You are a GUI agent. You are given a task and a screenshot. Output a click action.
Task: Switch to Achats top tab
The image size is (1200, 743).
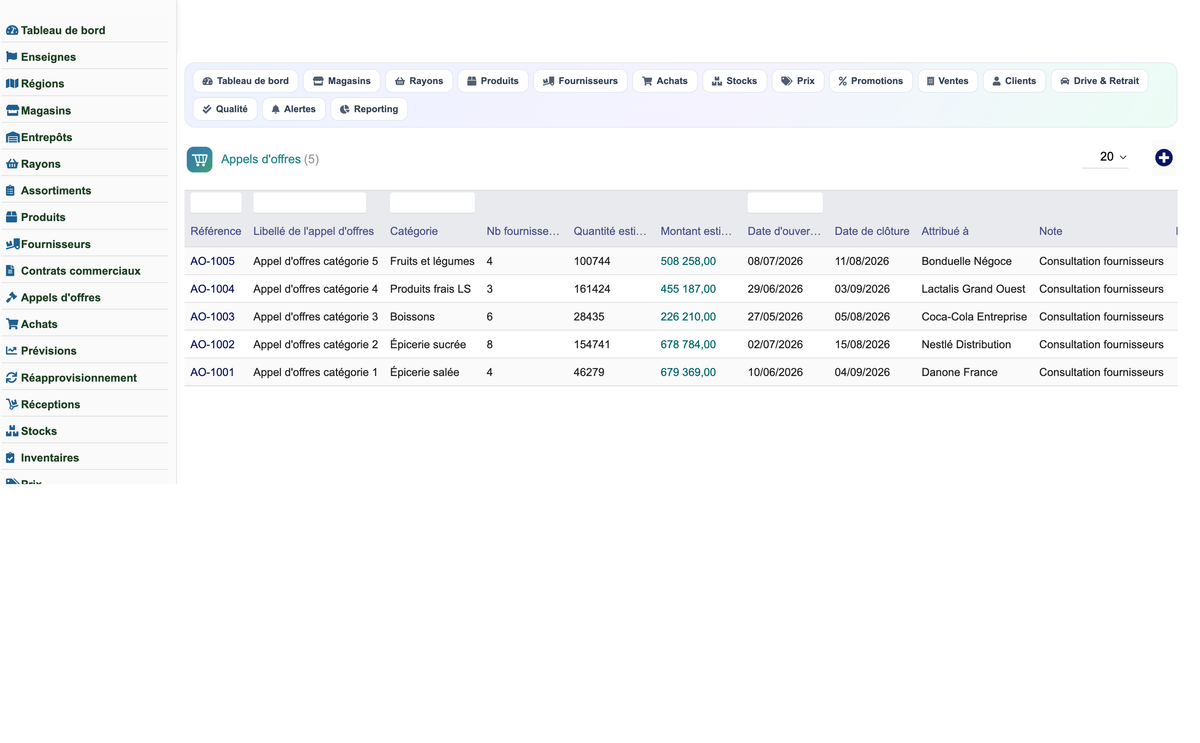[665, 81]
